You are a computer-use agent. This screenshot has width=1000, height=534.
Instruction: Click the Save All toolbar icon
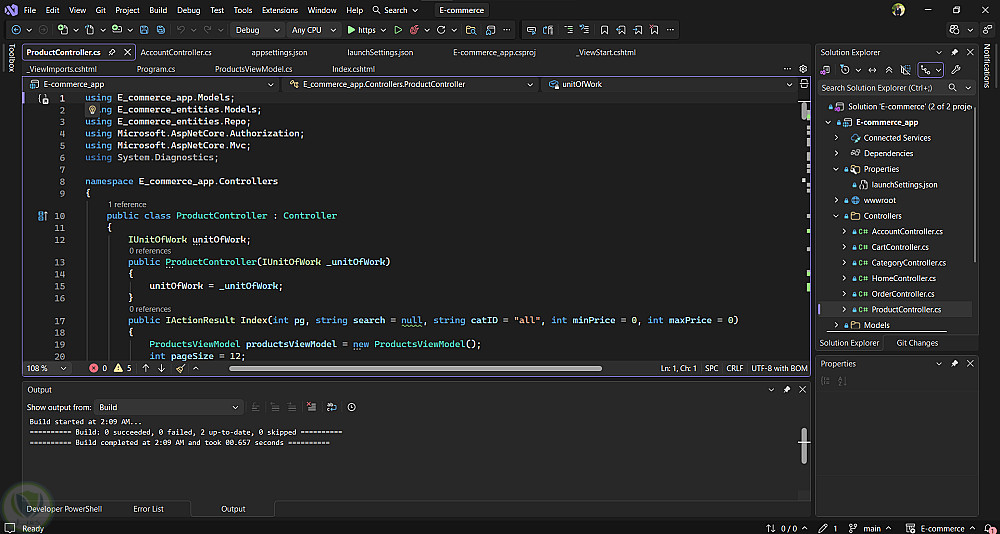pos(161,30)
